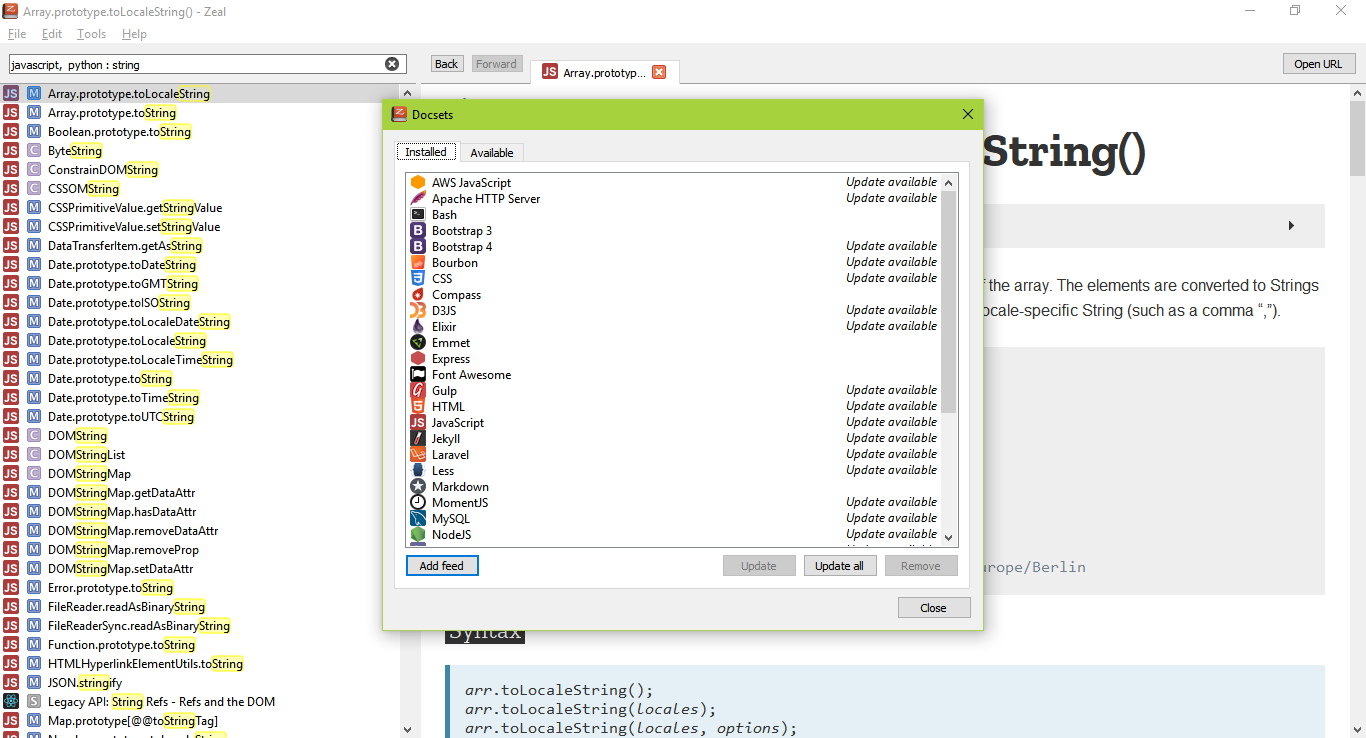The height and width of the screenshot is (738, 1366).
Task: Select the Express docset icon
Action: [418, 359]
